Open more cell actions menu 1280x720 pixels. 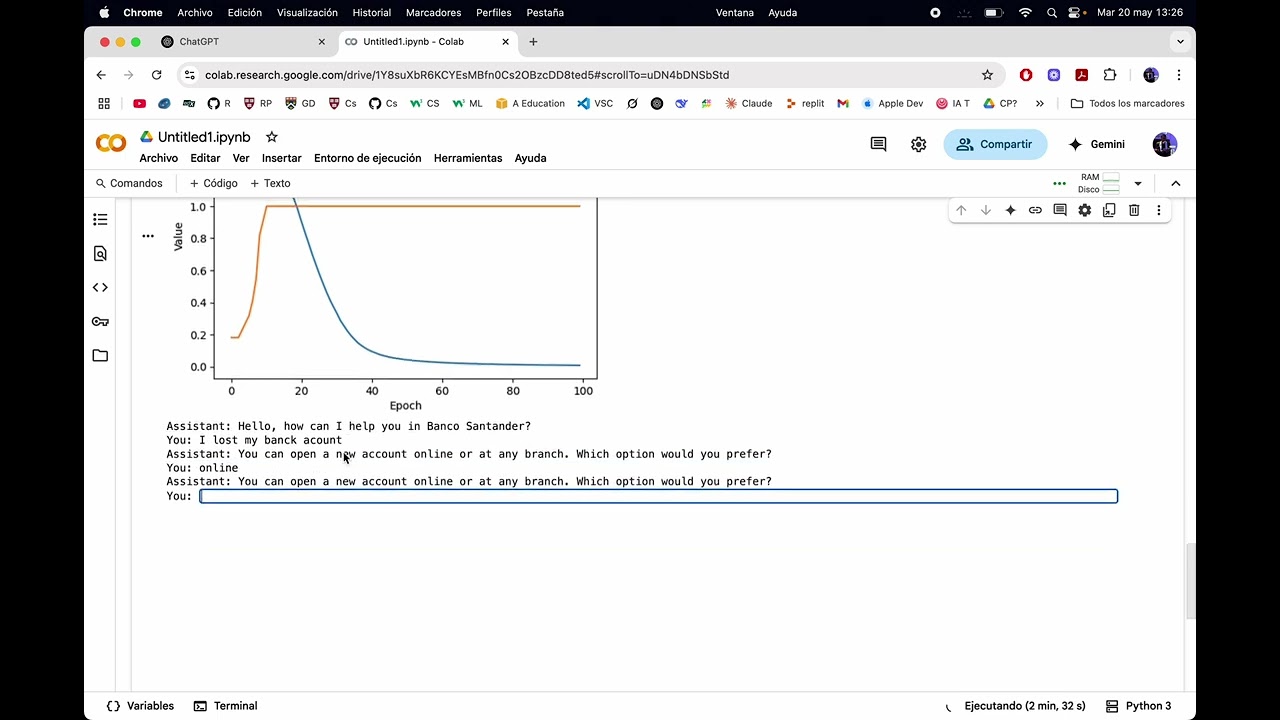[1158, 210]
